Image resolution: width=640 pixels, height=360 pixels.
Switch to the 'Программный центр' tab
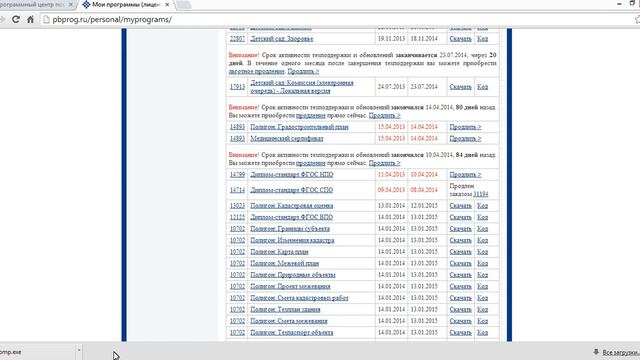pyautogui.click(x=33, y=4)
